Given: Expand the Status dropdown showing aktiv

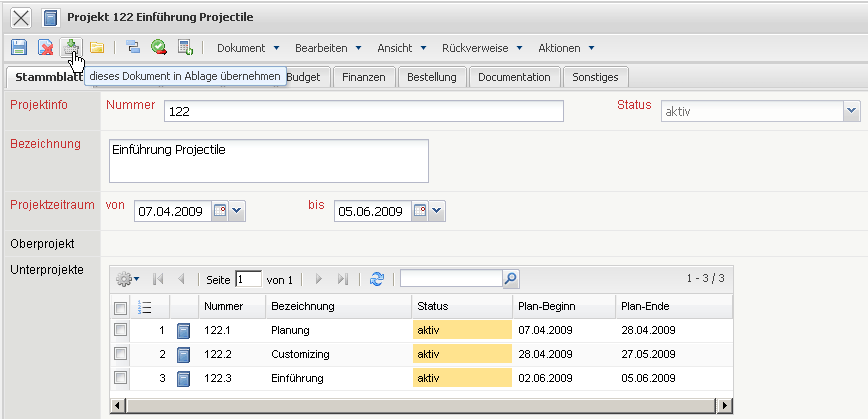Looking at the screenshot, I should [x=851, y=111].
